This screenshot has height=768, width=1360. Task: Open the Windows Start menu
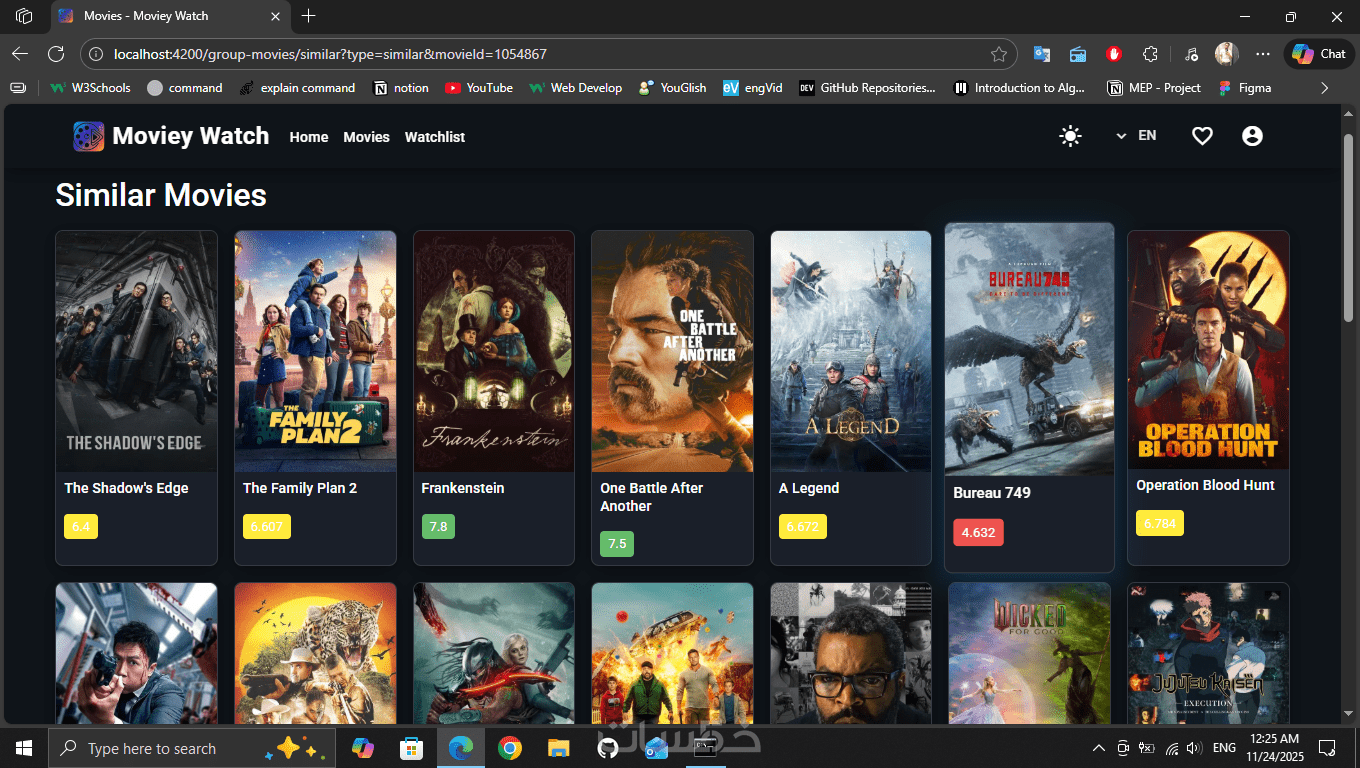[x=24, y=748]
